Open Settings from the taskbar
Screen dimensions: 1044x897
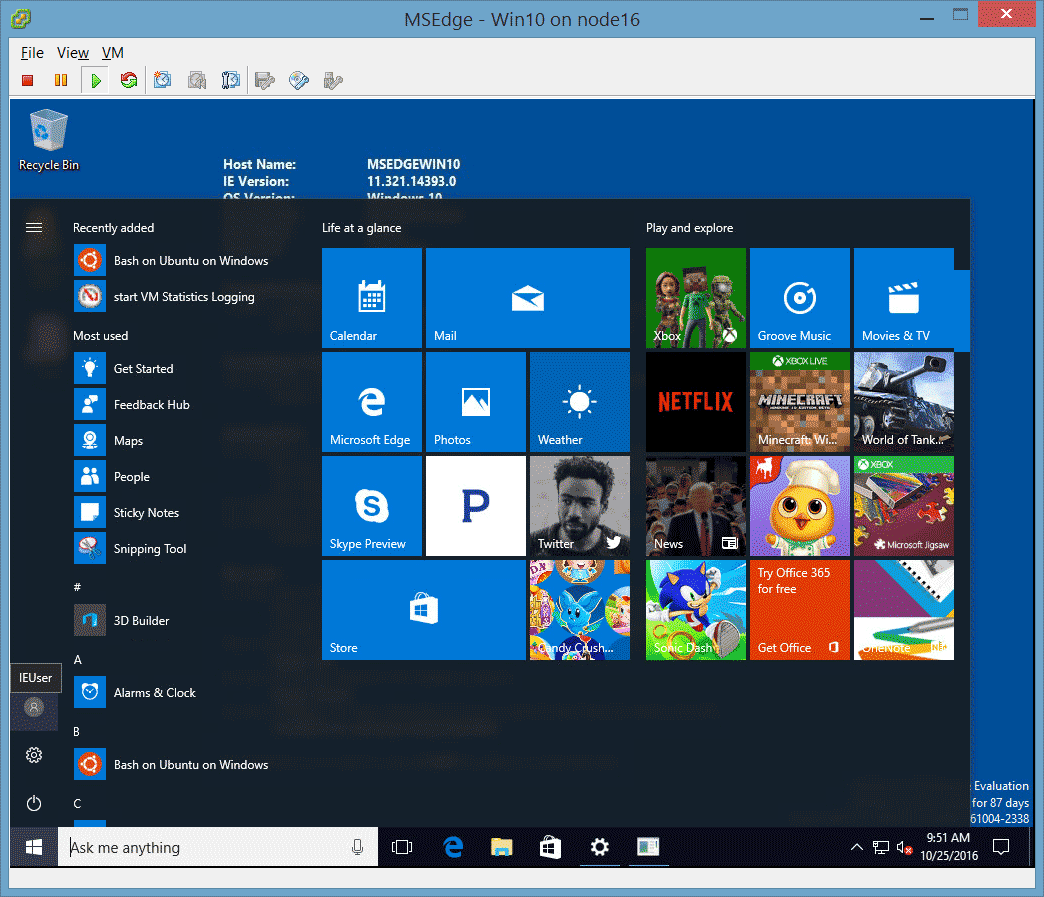(599, 846)
